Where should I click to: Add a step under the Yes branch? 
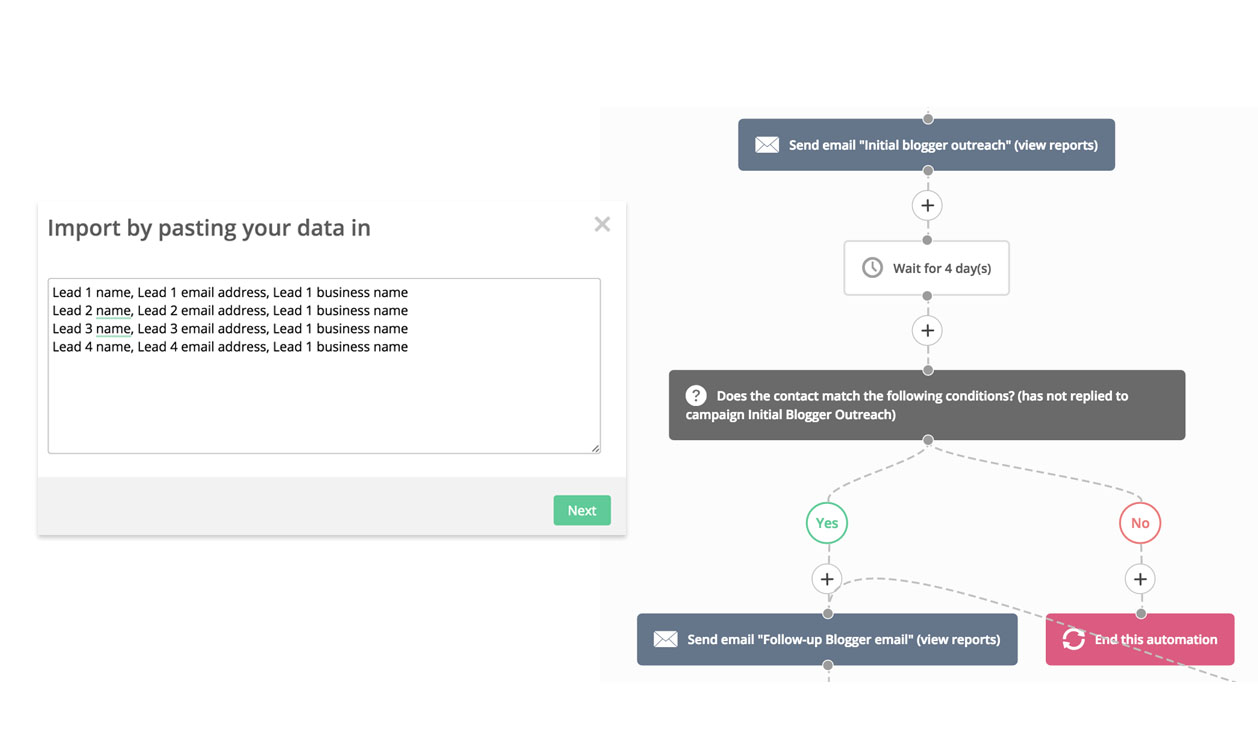[827, 578]
